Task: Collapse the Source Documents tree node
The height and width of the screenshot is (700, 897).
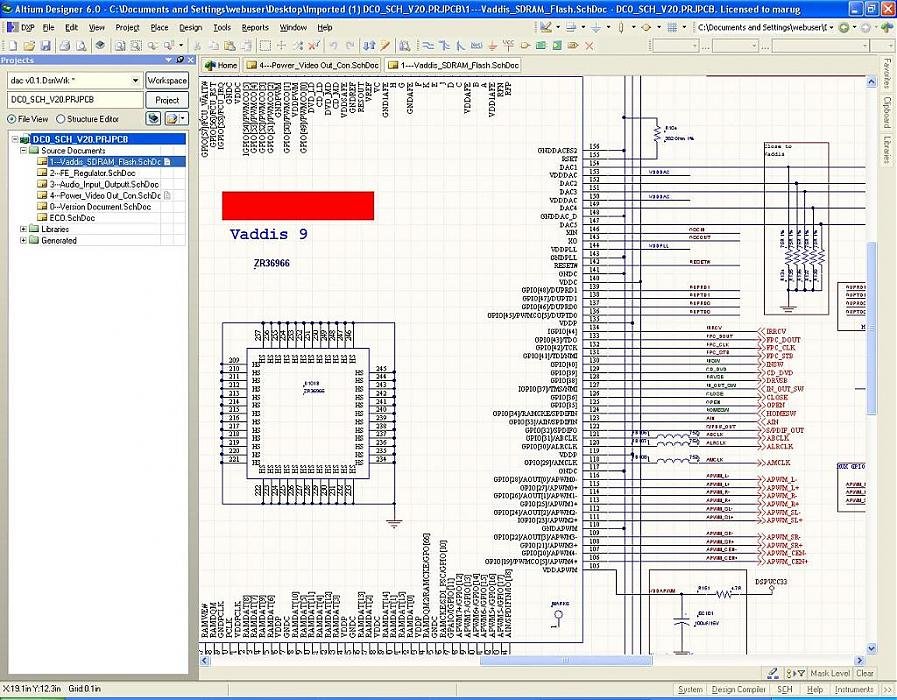Action: tap(23, 151)
